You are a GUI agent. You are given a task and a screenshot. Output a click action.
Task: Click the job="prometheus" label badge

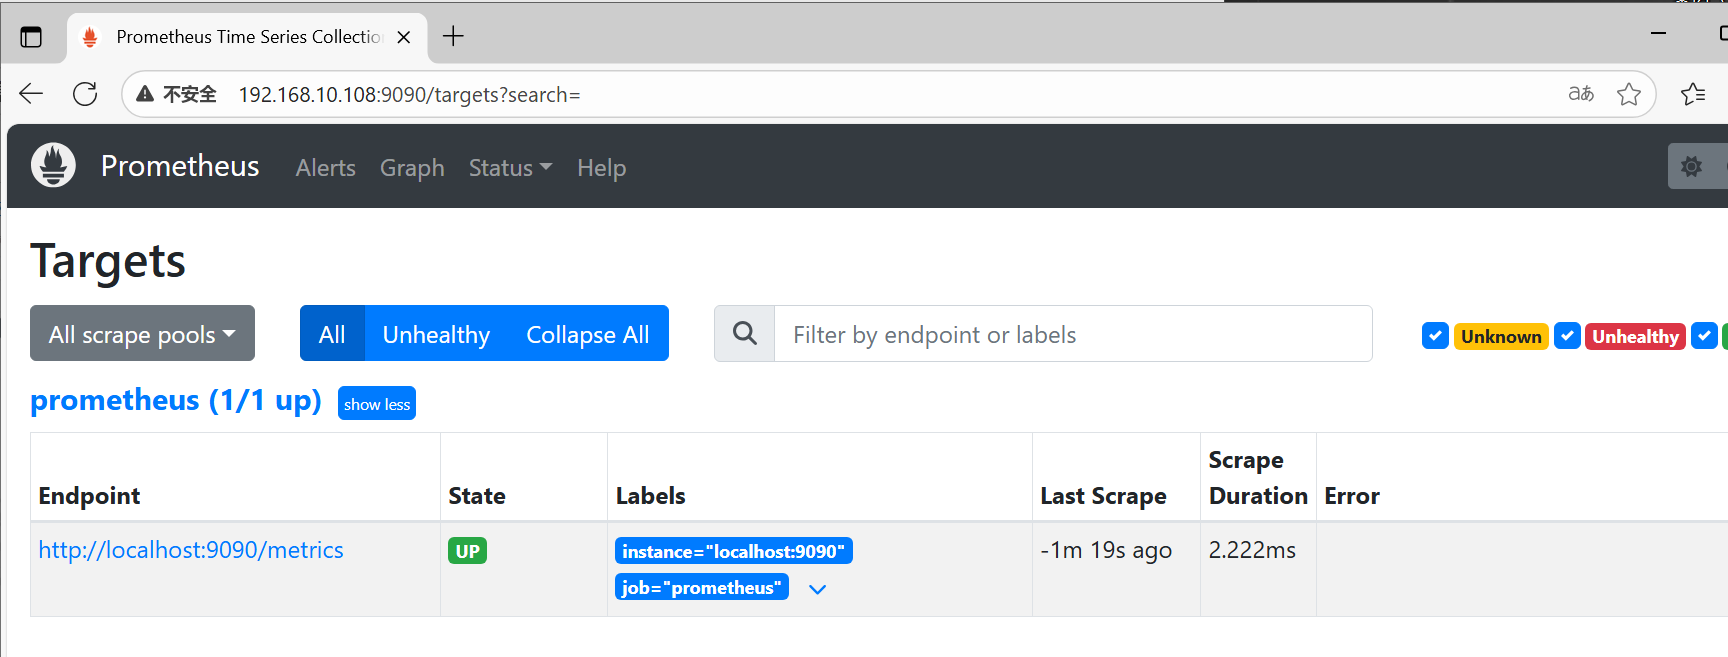(701, 587)
